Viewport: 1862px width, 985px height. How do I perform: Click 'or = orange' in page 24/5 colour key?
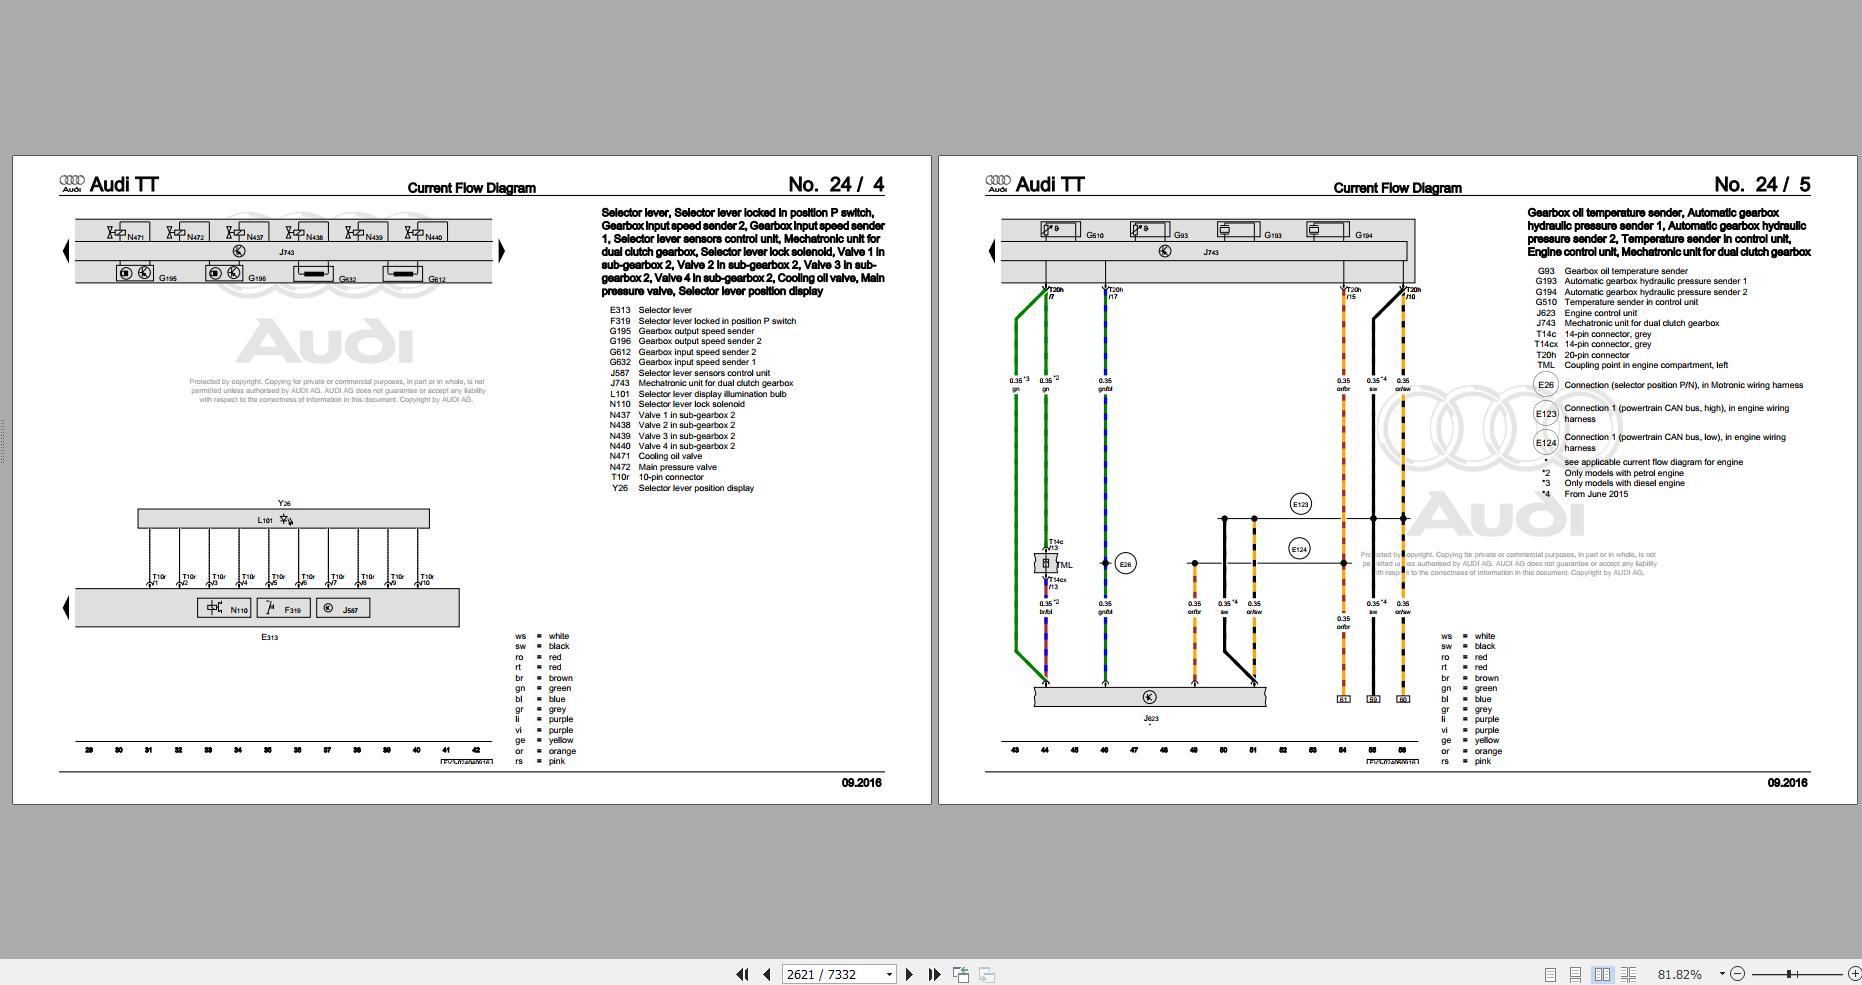[1472, 751]
